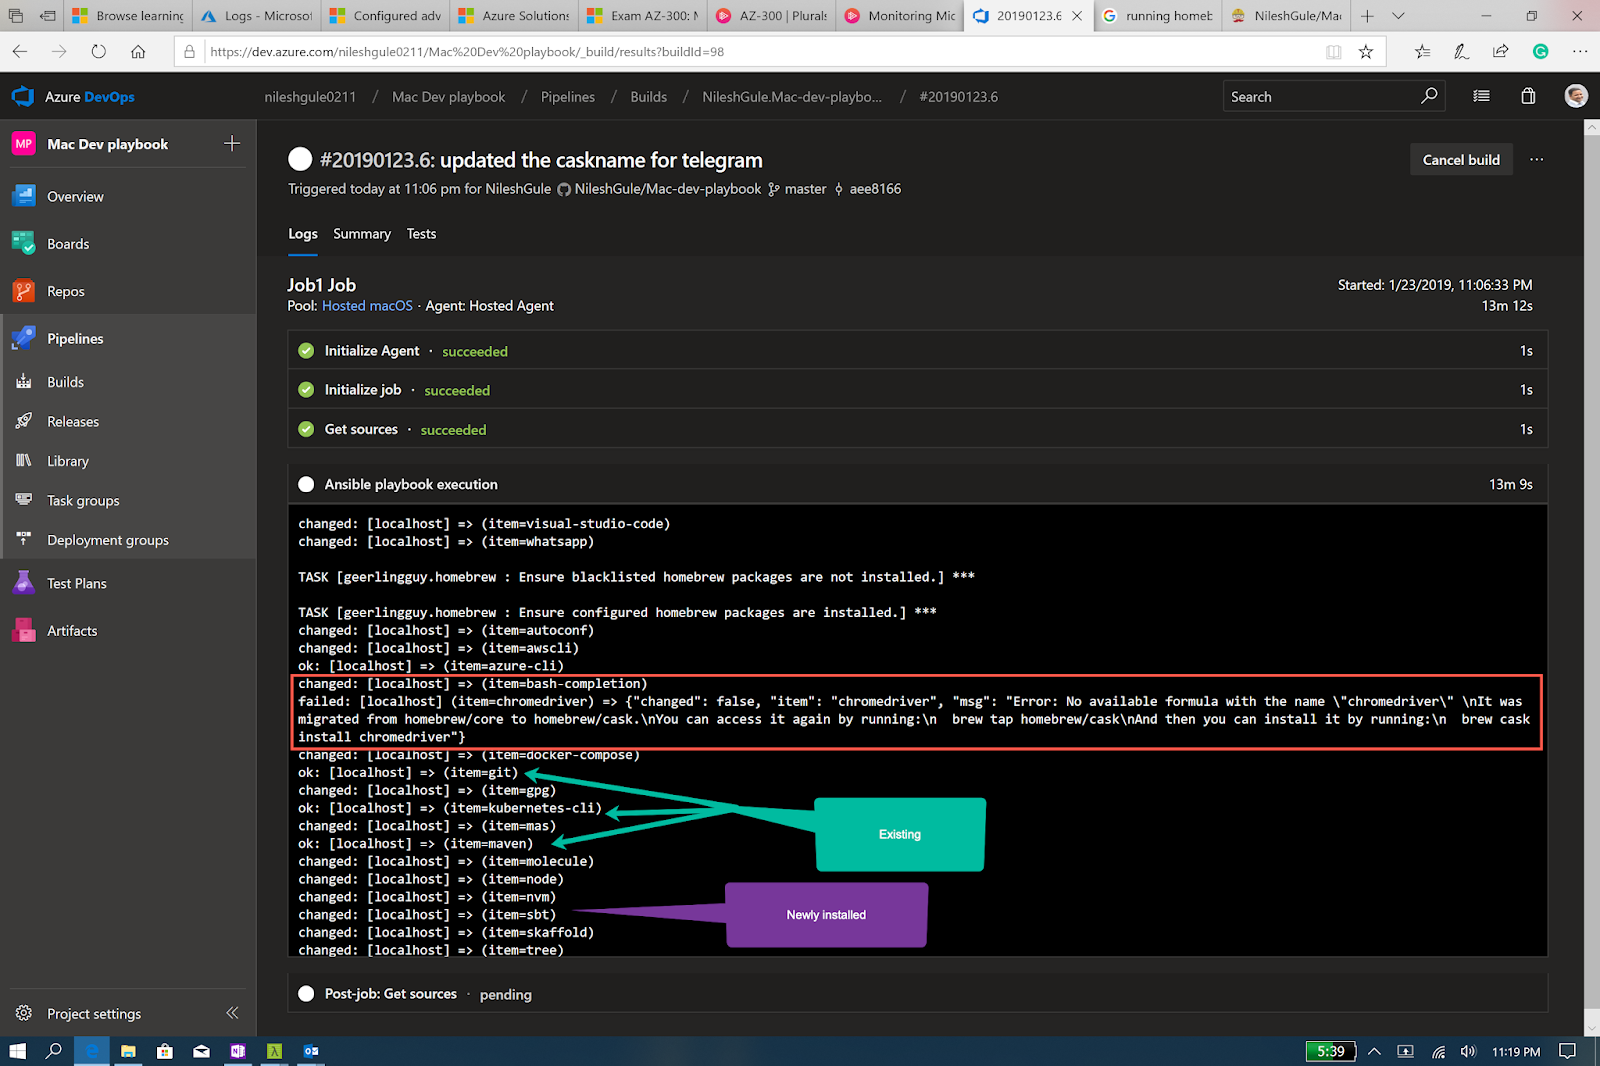
Task: Open the Artifacts section
Action: click(71, 630)
